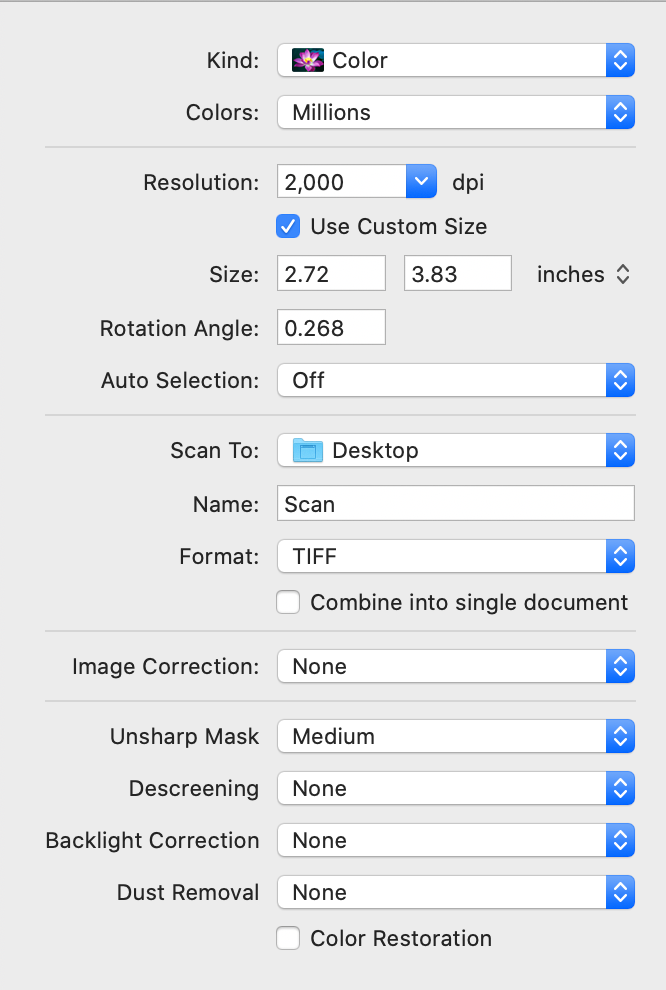Open the Auto Selection dropdown
666x990 pixels.
[x=620, y=380]
